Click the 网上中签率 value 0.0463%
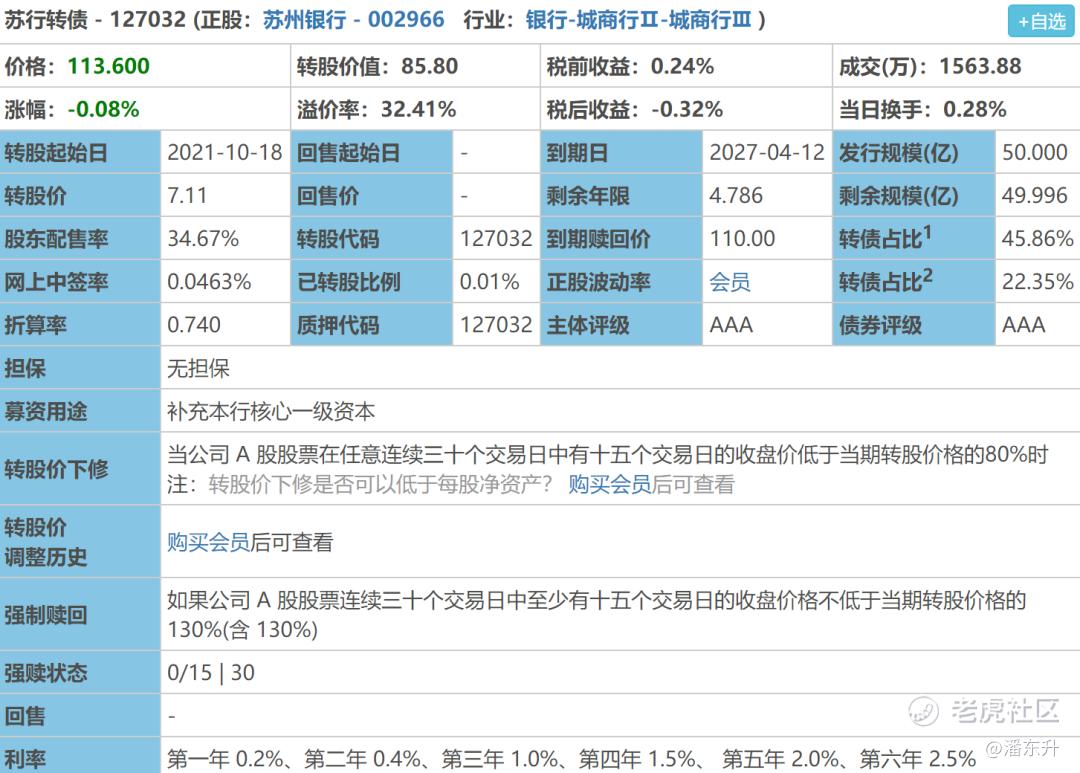The image size is (1080, 773). [209, 282]
